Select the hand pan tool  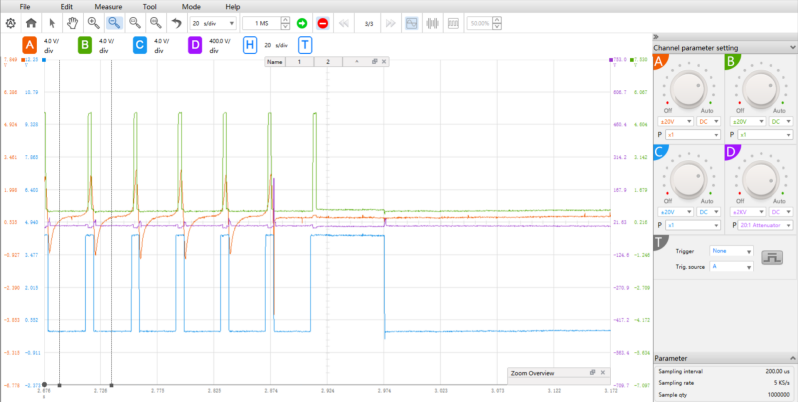coord(72,22)
